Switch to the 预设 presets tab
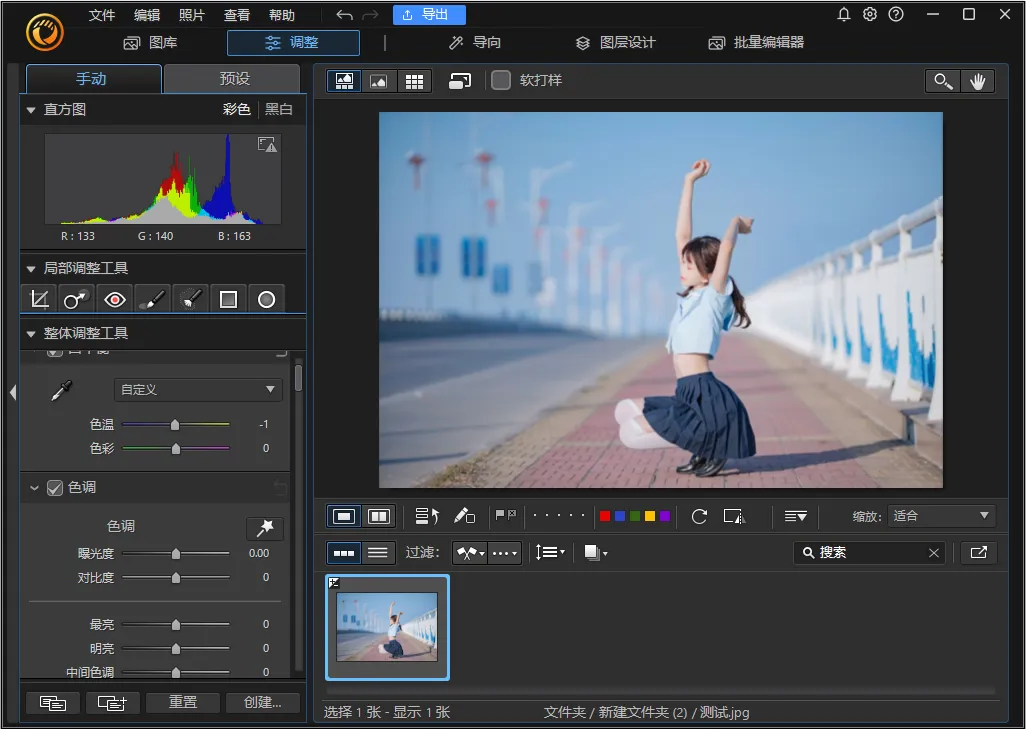The height and width of the screenshot is (729, 1026). pos(234,79)
